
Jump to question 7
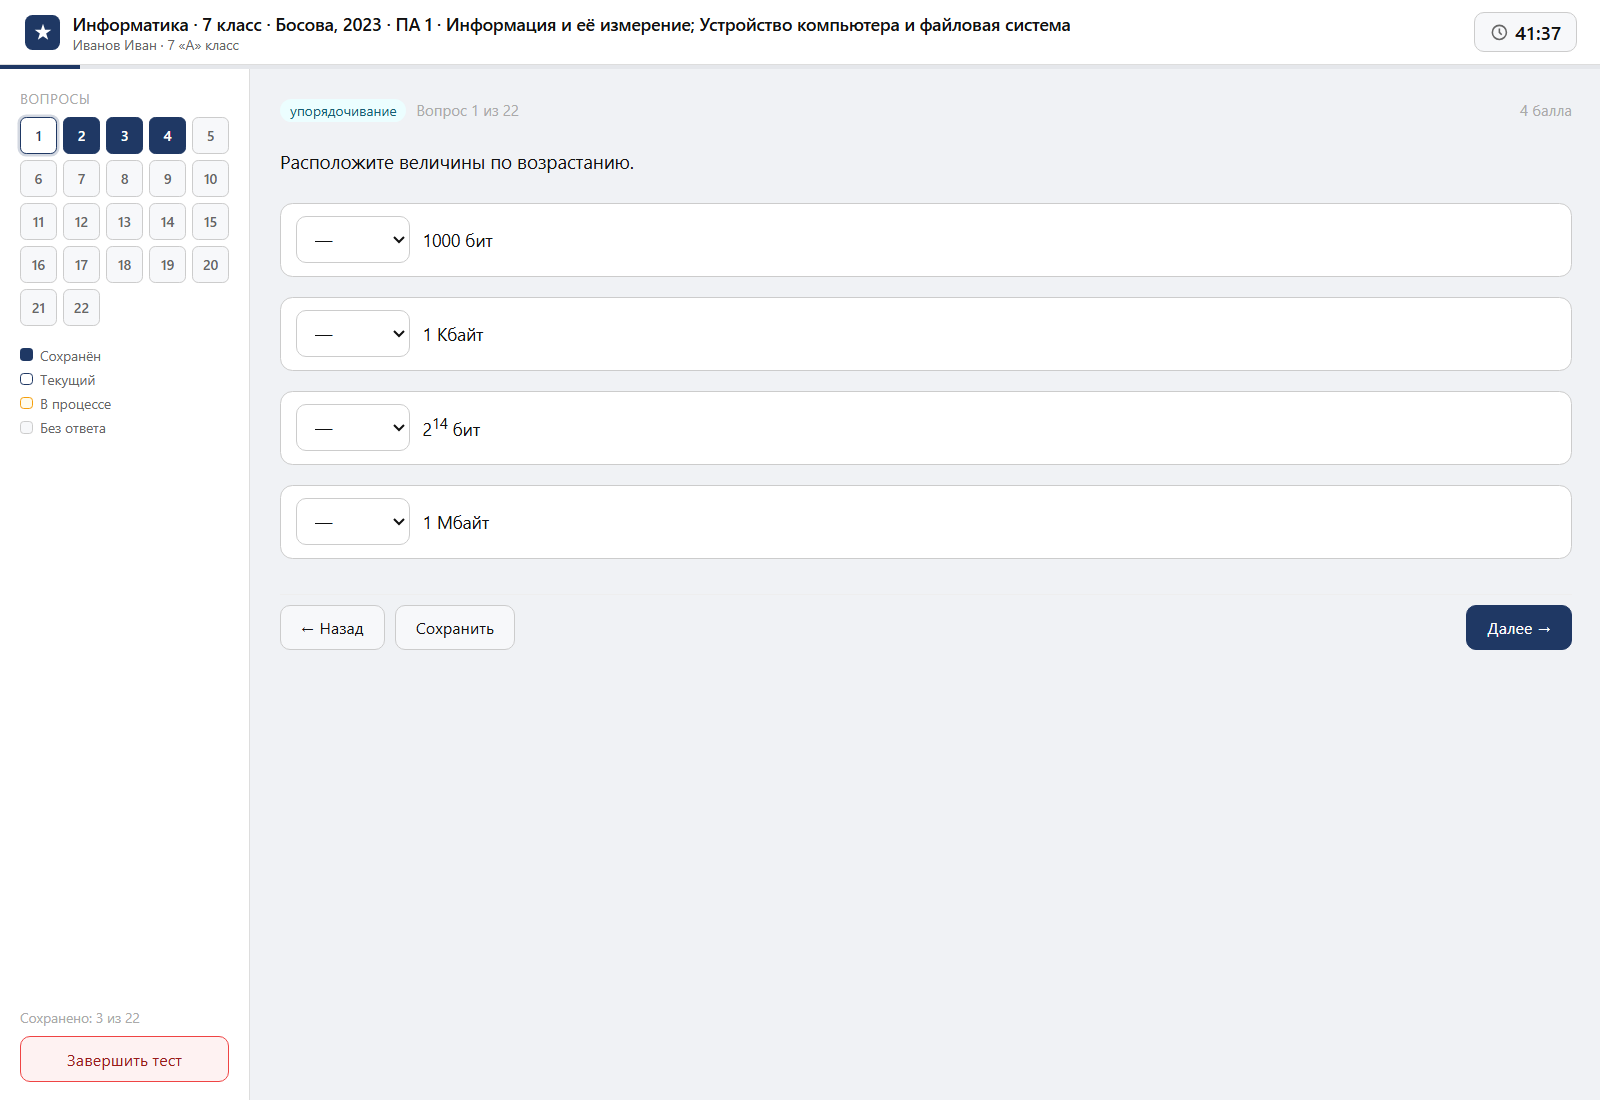(81, 179)
